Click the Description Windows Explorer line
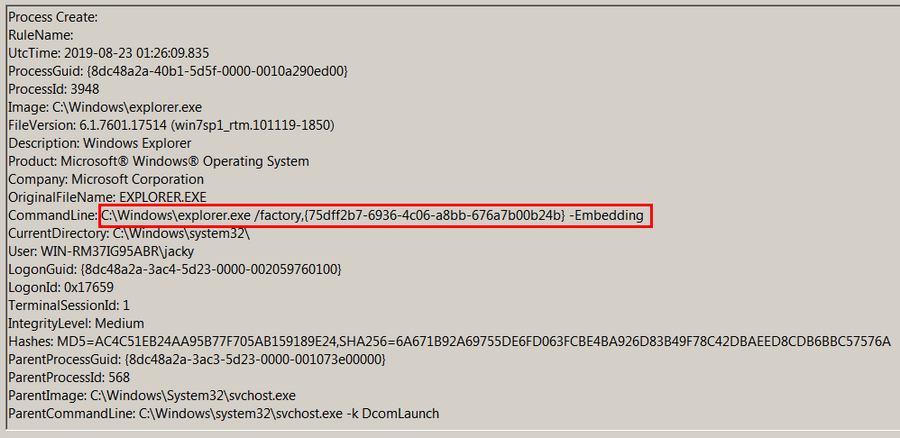 pos(100,143)
